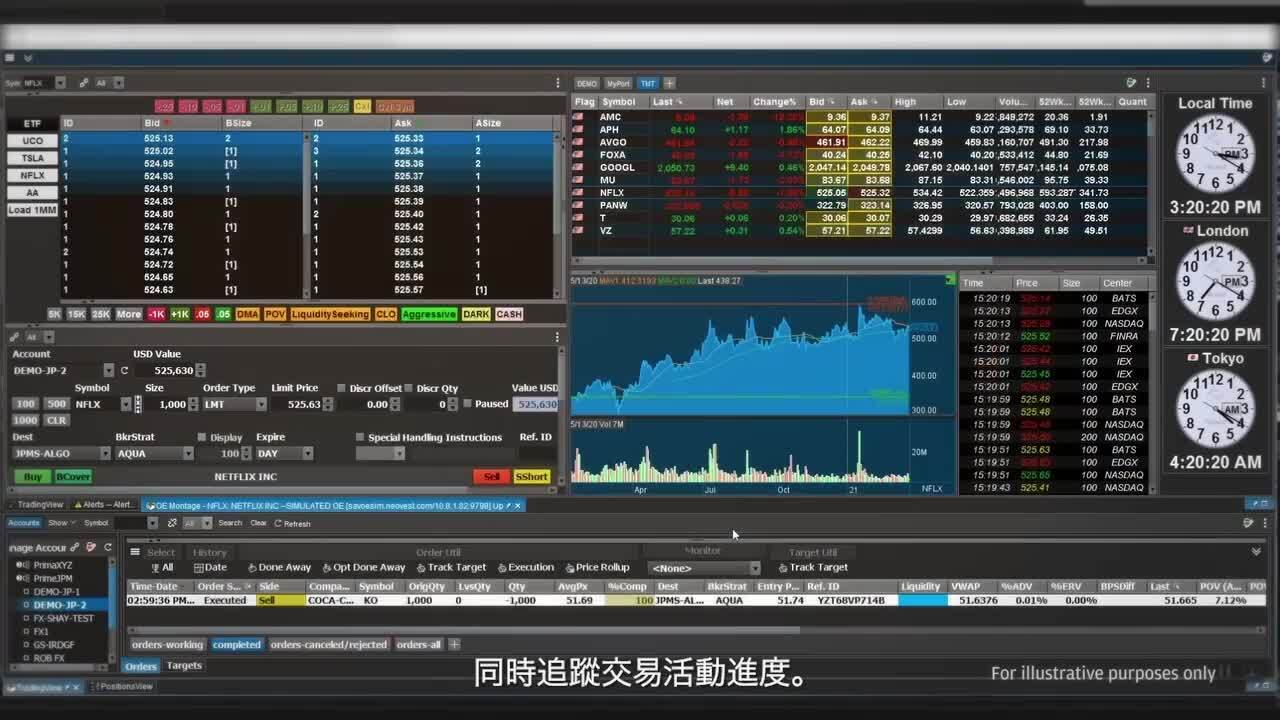
Task: Switch to the MyPort watchlist tab
Action: [619, 83]
